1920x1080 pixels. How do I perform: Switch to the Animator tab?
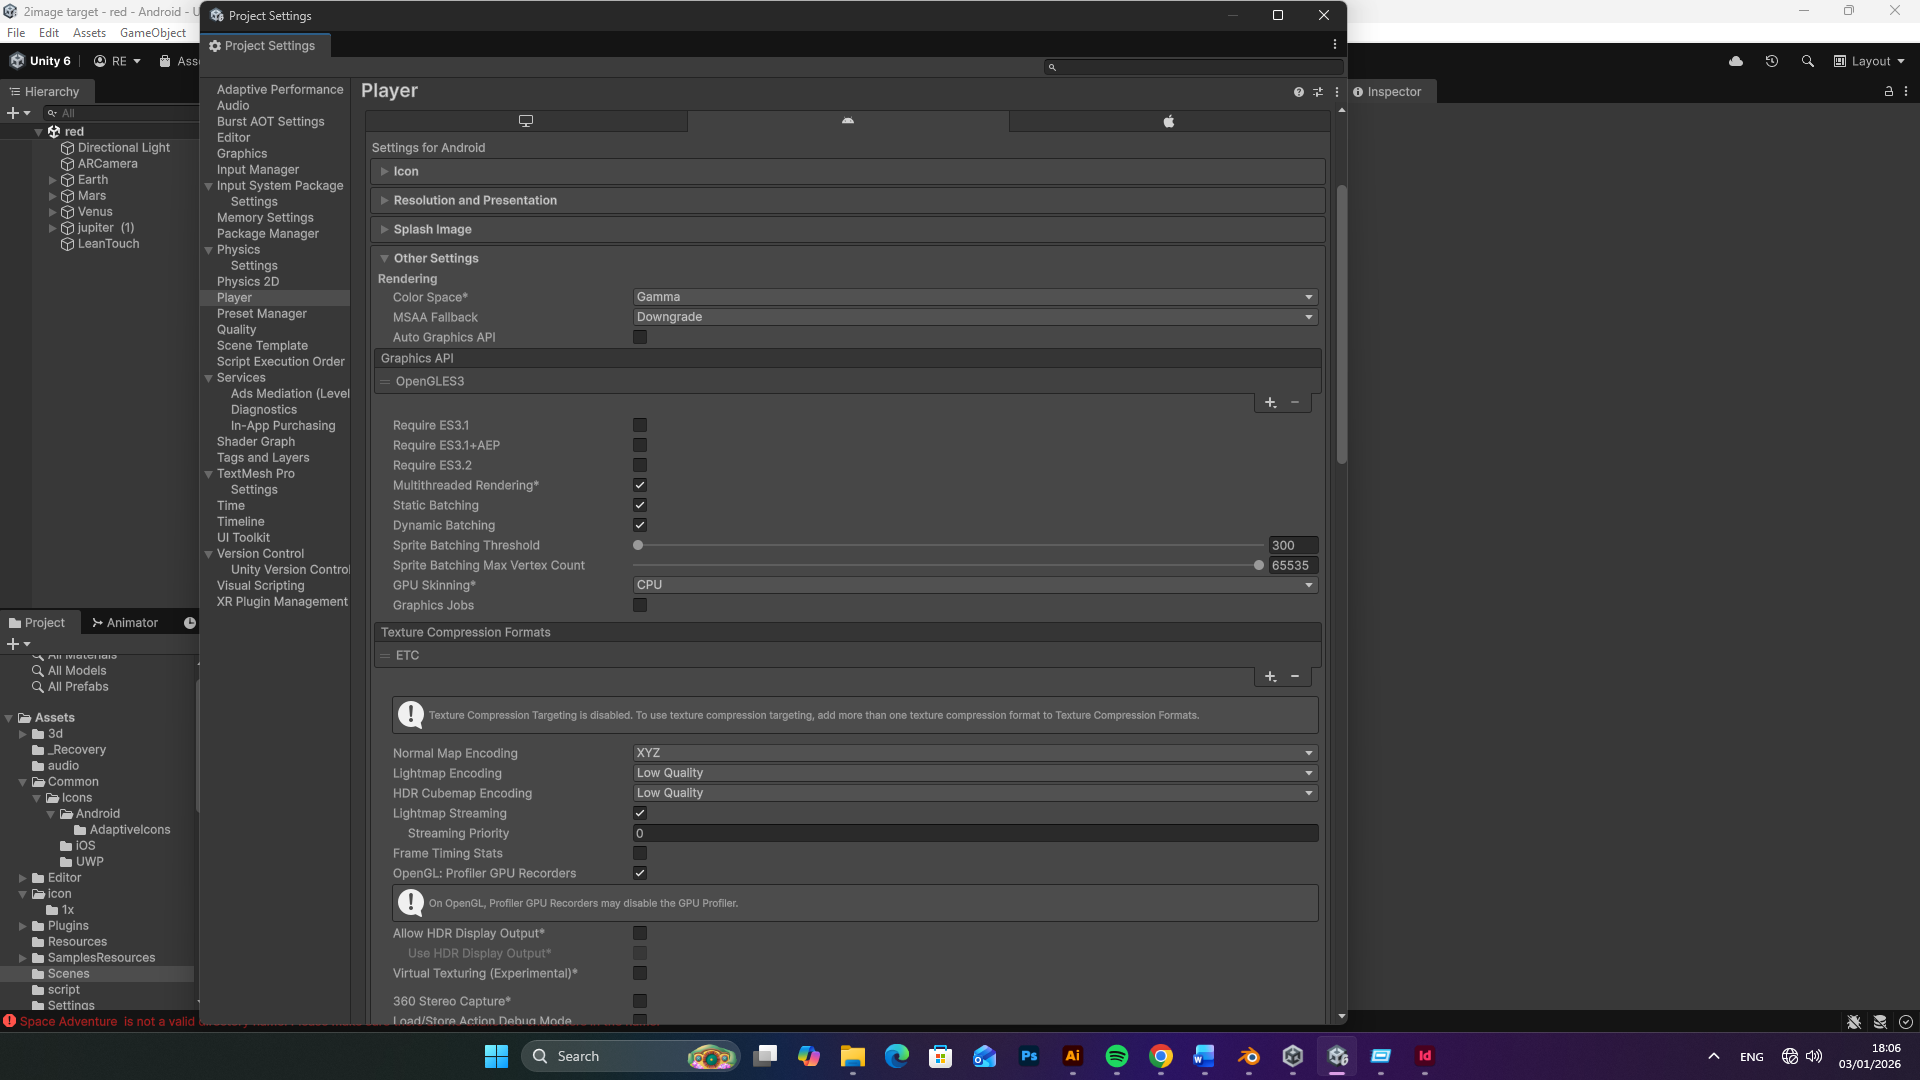(125, 623)
